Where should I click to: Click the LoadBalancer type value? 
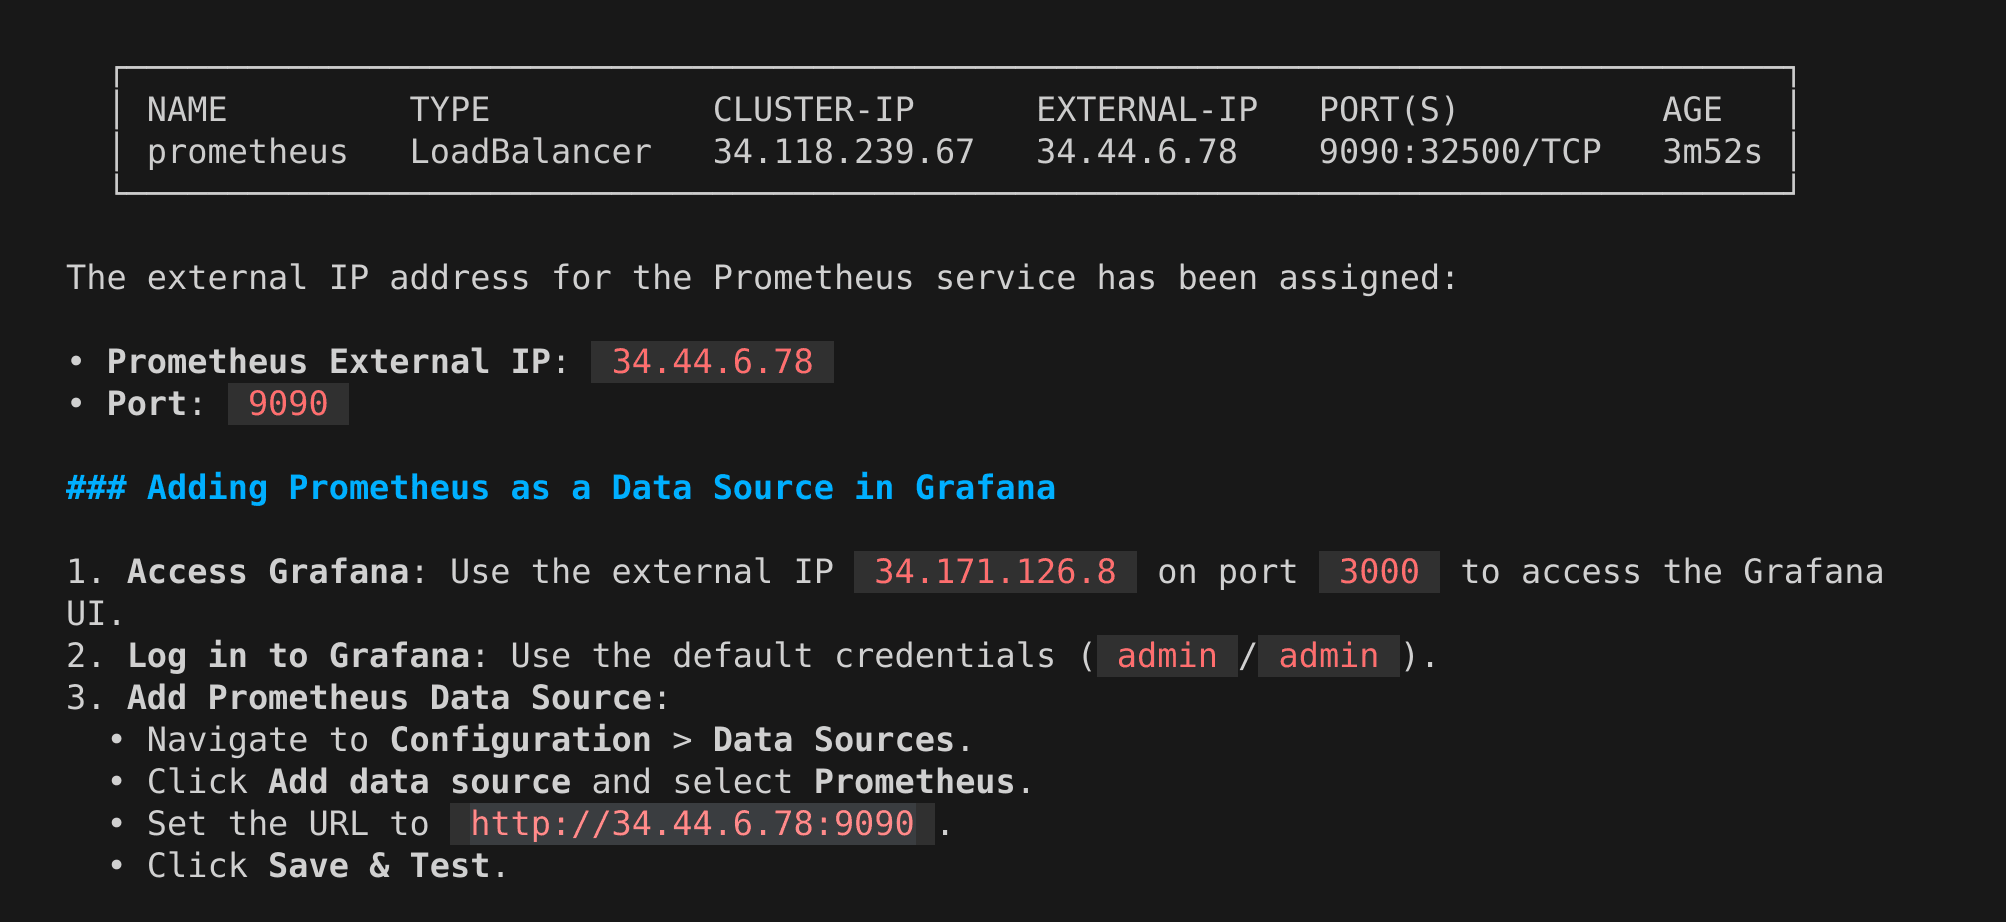coord(531,152)
